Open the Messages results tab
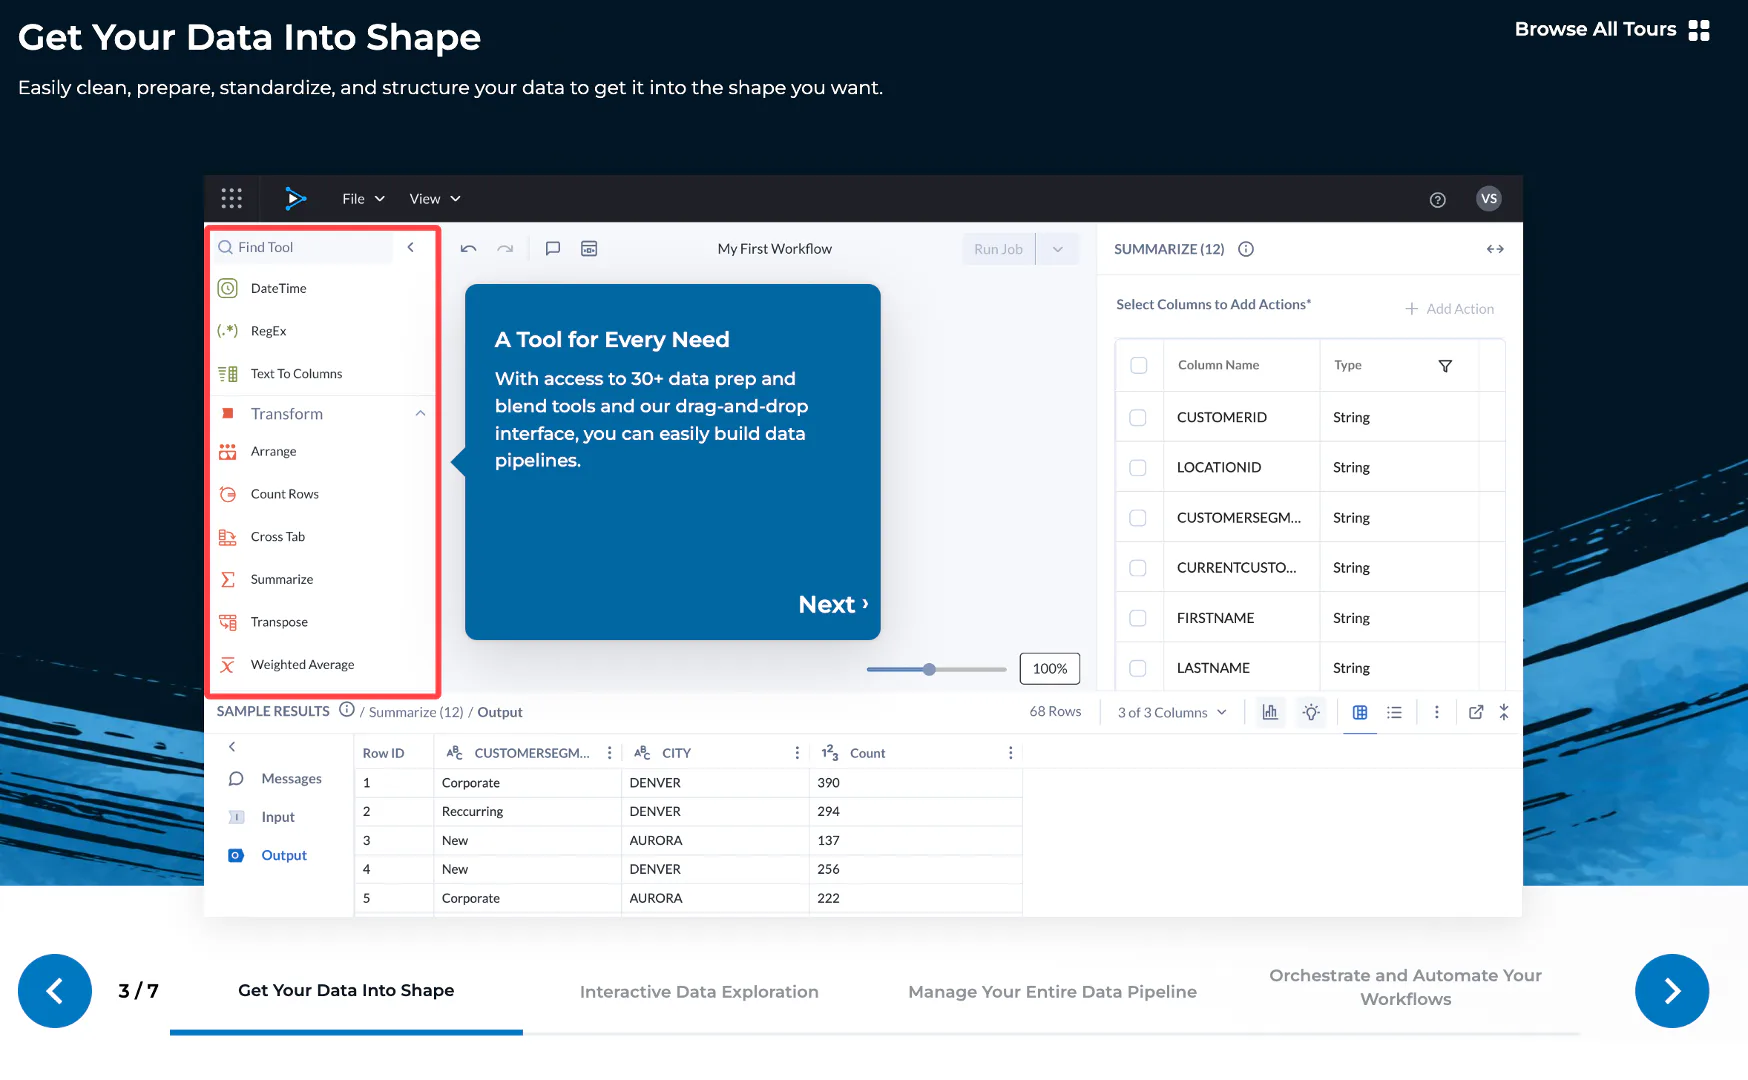Screen dimensions: 1748x1080 [276, 779]
